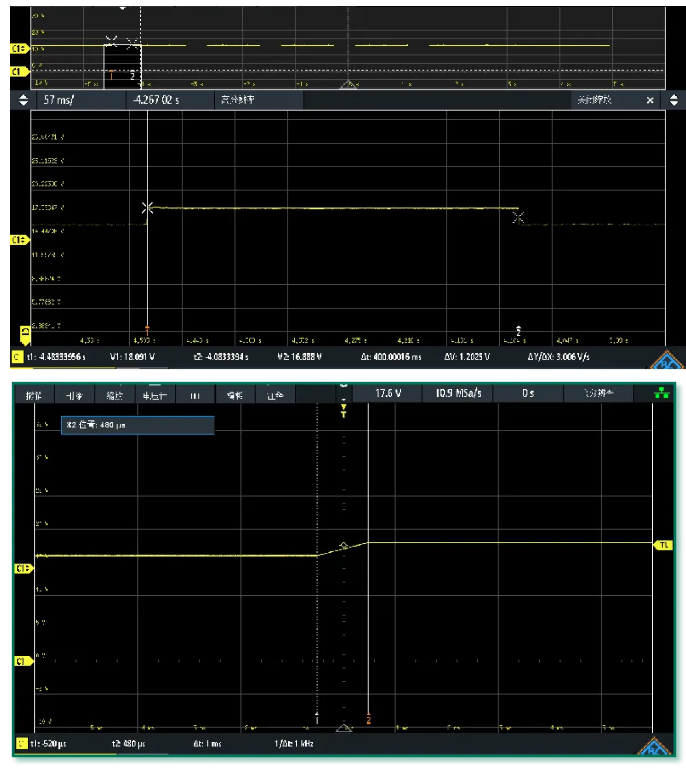Click the X cursor marker at waveform rising edge
This screenshot has height=768, width=686.
coord(149,208)
